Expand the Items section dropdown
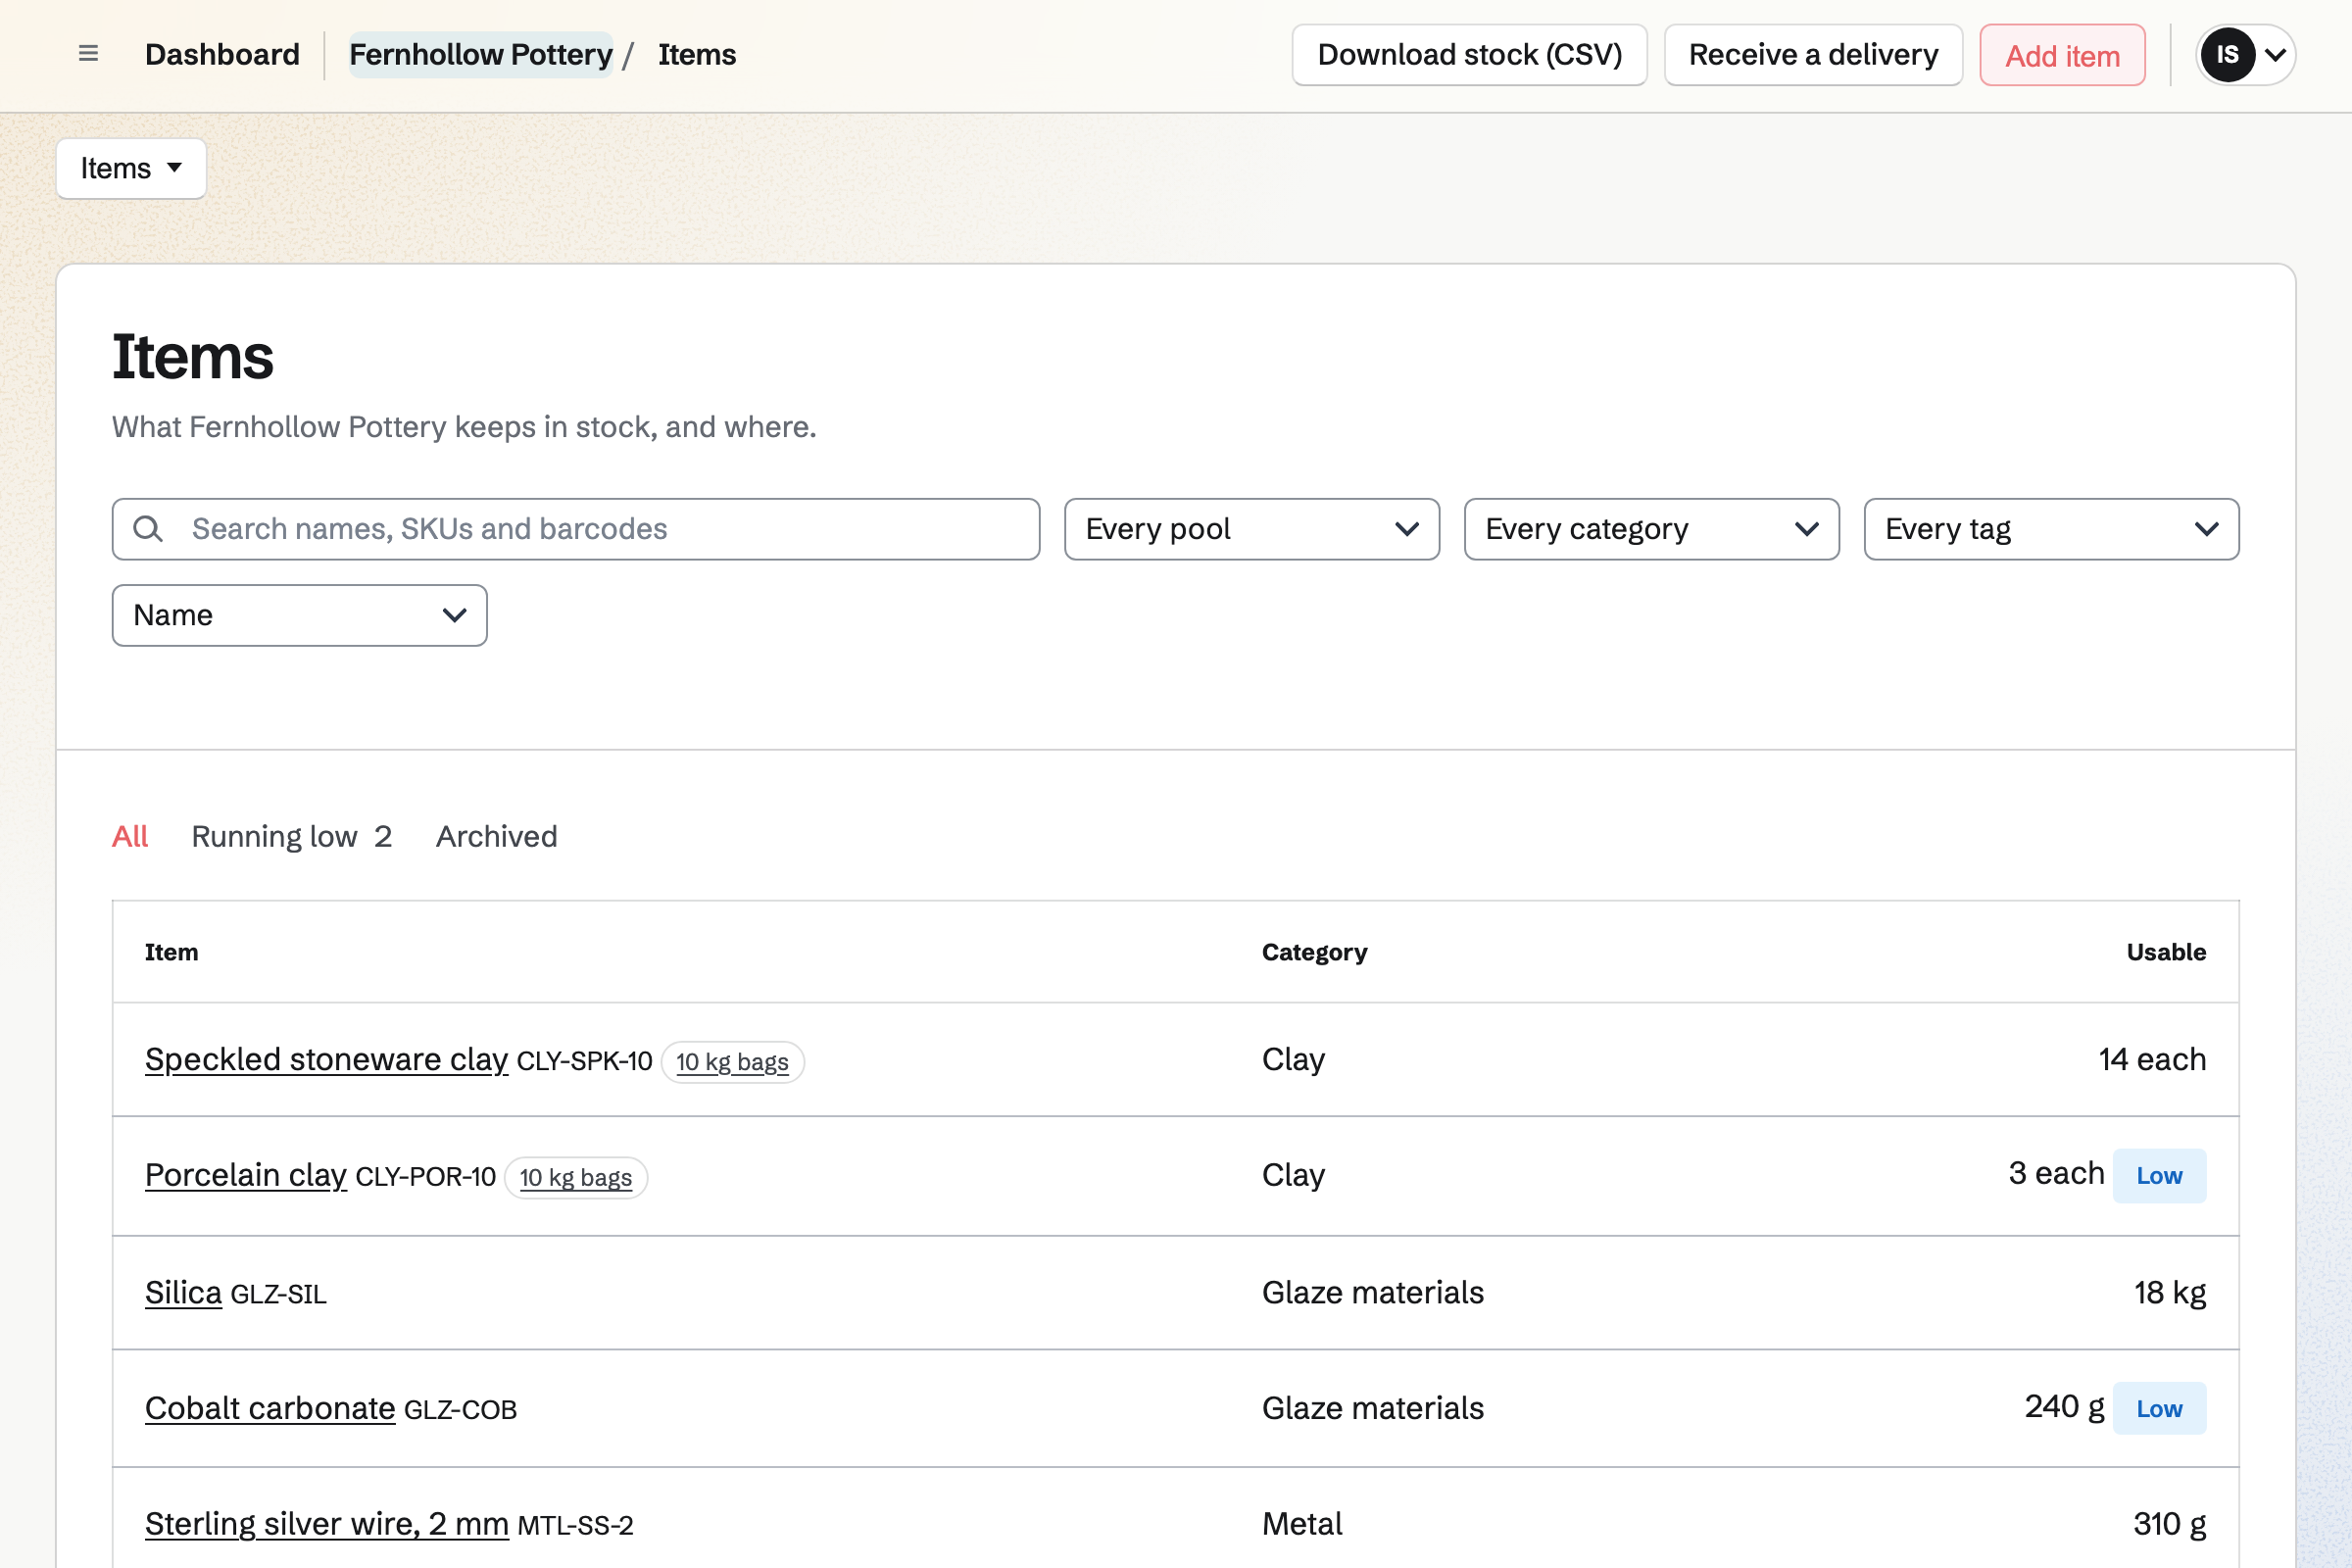Image resolution: width=2352 pixels, height=1568 pixels. [x=131, y=168]
